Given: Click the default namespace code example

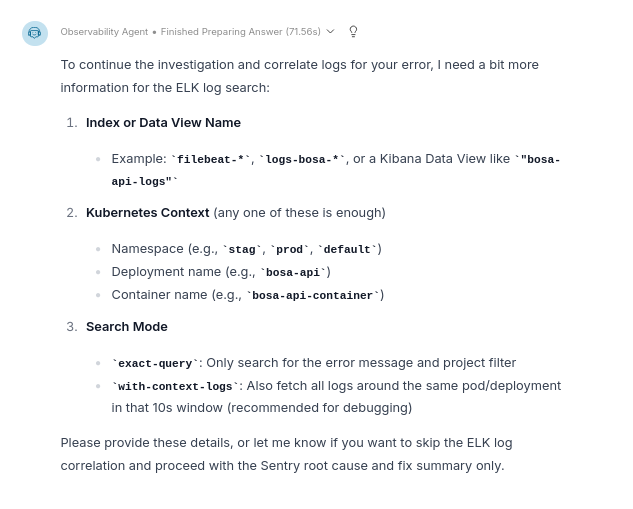Looking at the screenshot, I should pos(346,249).
